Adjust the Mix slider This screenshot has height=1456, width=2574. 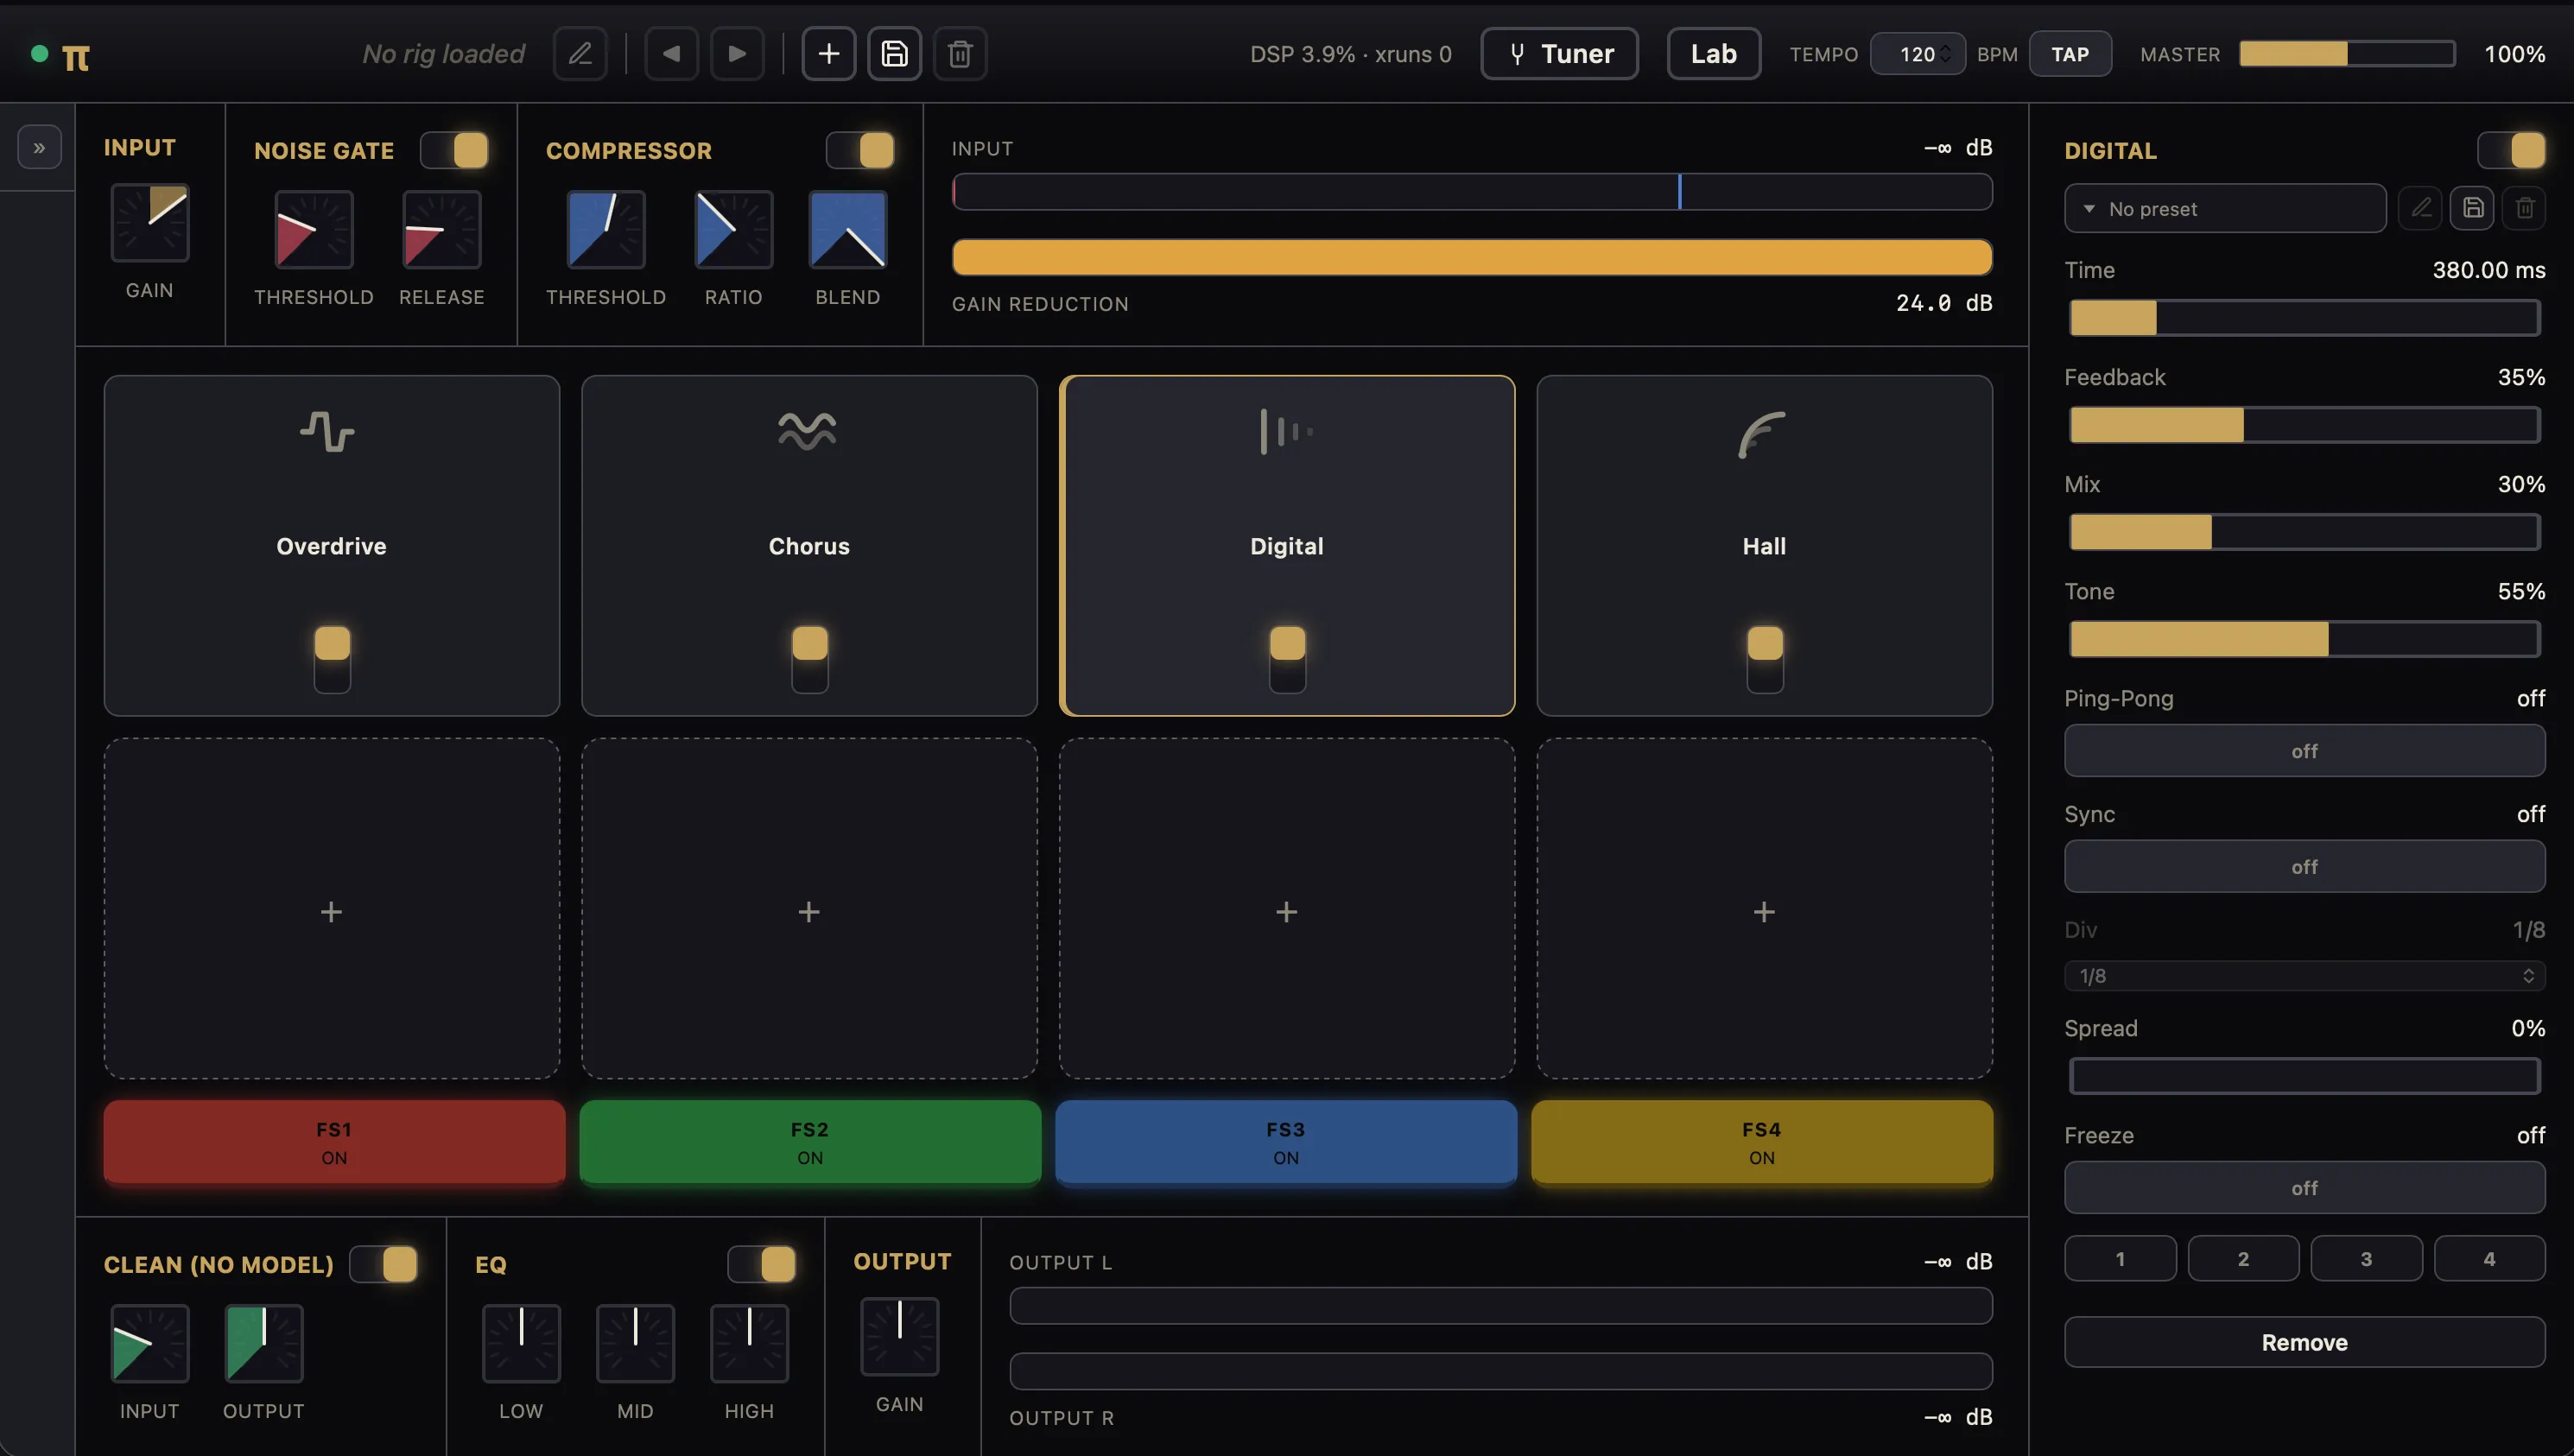tap(2304, 532)
